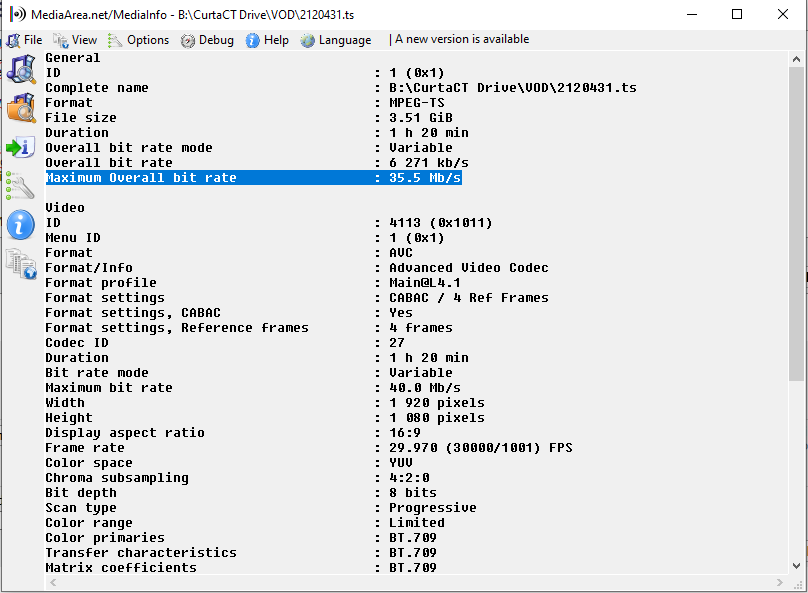The height and width of the screenshot is (593, 808).
Task: Click the Open File sidebar icon
Action: [x=21, y=69]
